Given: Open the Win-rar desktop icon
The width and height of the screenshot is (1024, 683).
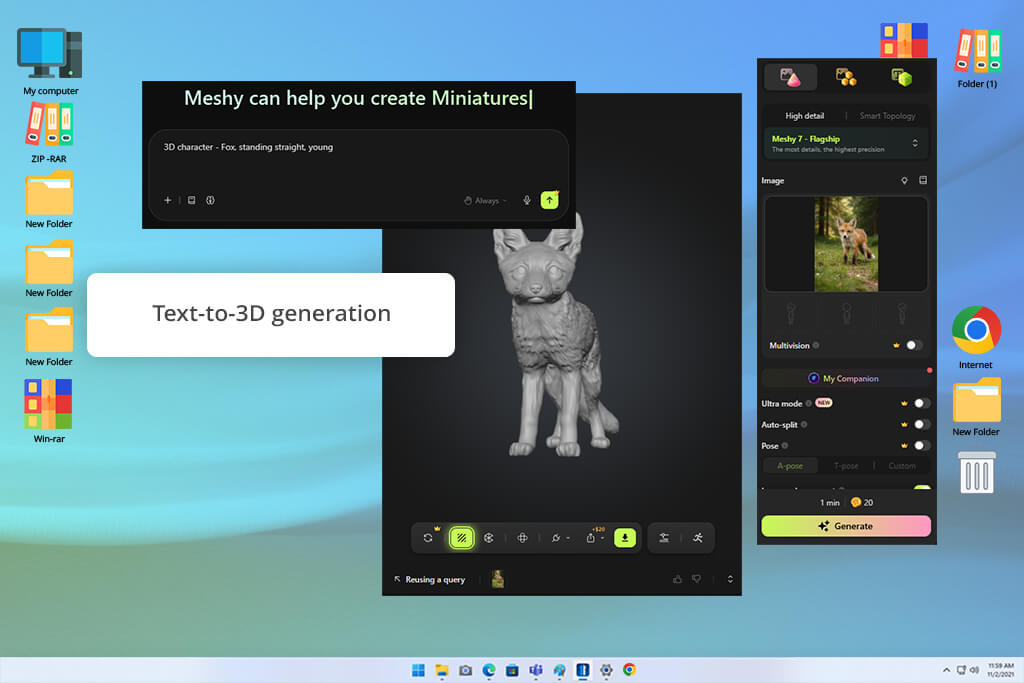Looking at the screenshot, I should (x=49, y=411).
